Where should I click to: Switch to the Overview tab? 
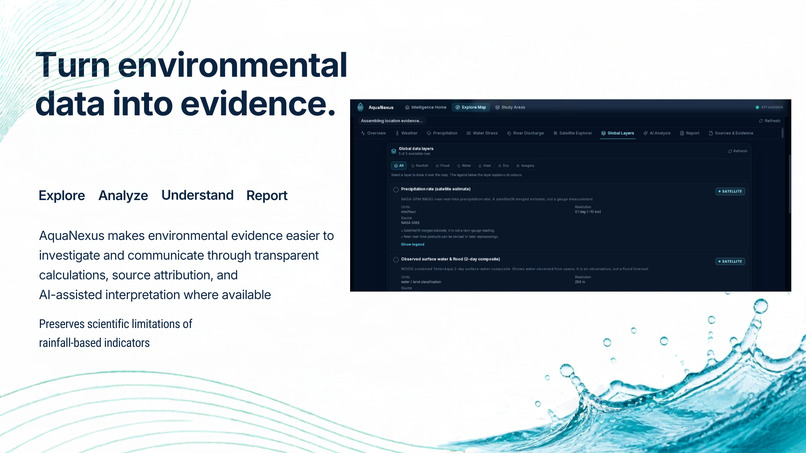click(x=373, y=133)
